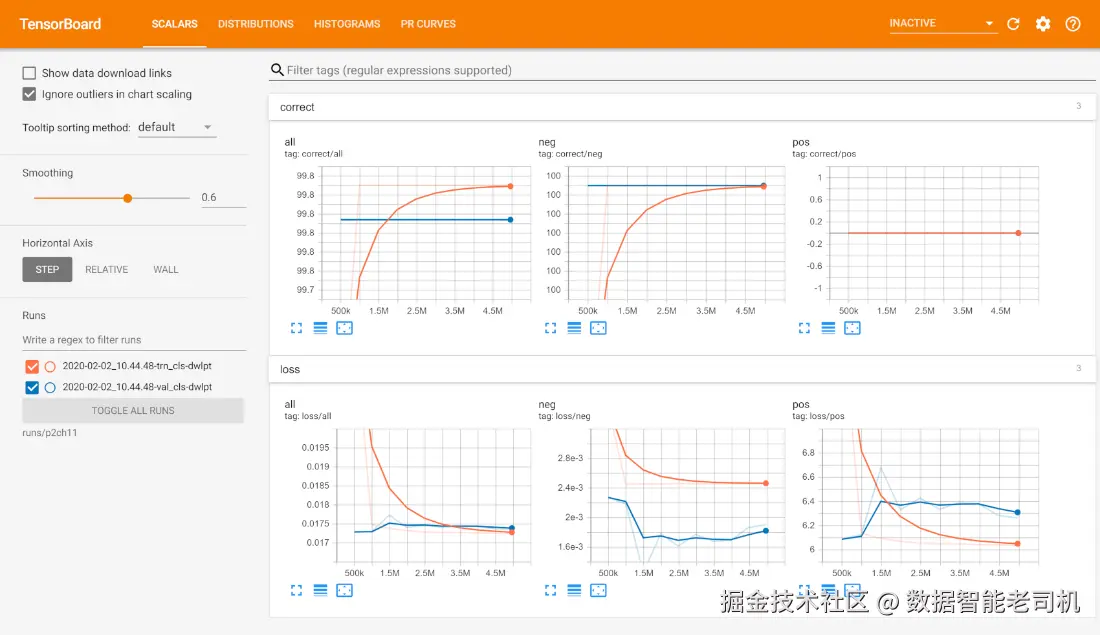Screen dimensions: 1100x635
Task: Expand loss/neg chart to full size
Action: click(x=550, y=590)
